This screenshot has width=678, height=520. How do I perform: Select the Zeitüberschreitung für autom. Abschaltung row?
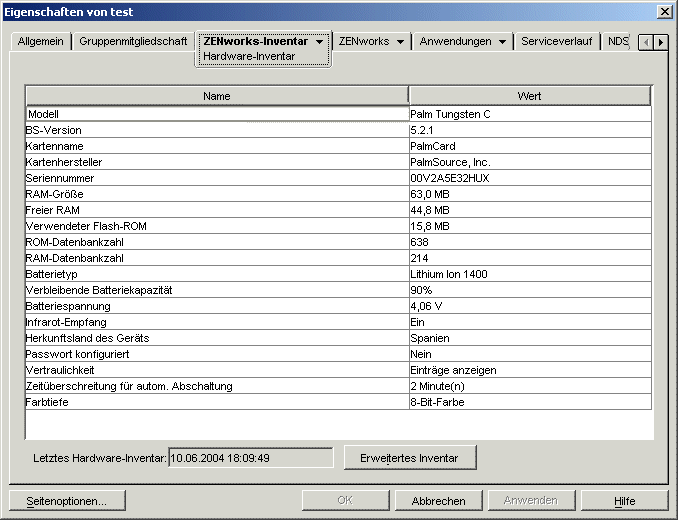338,386
